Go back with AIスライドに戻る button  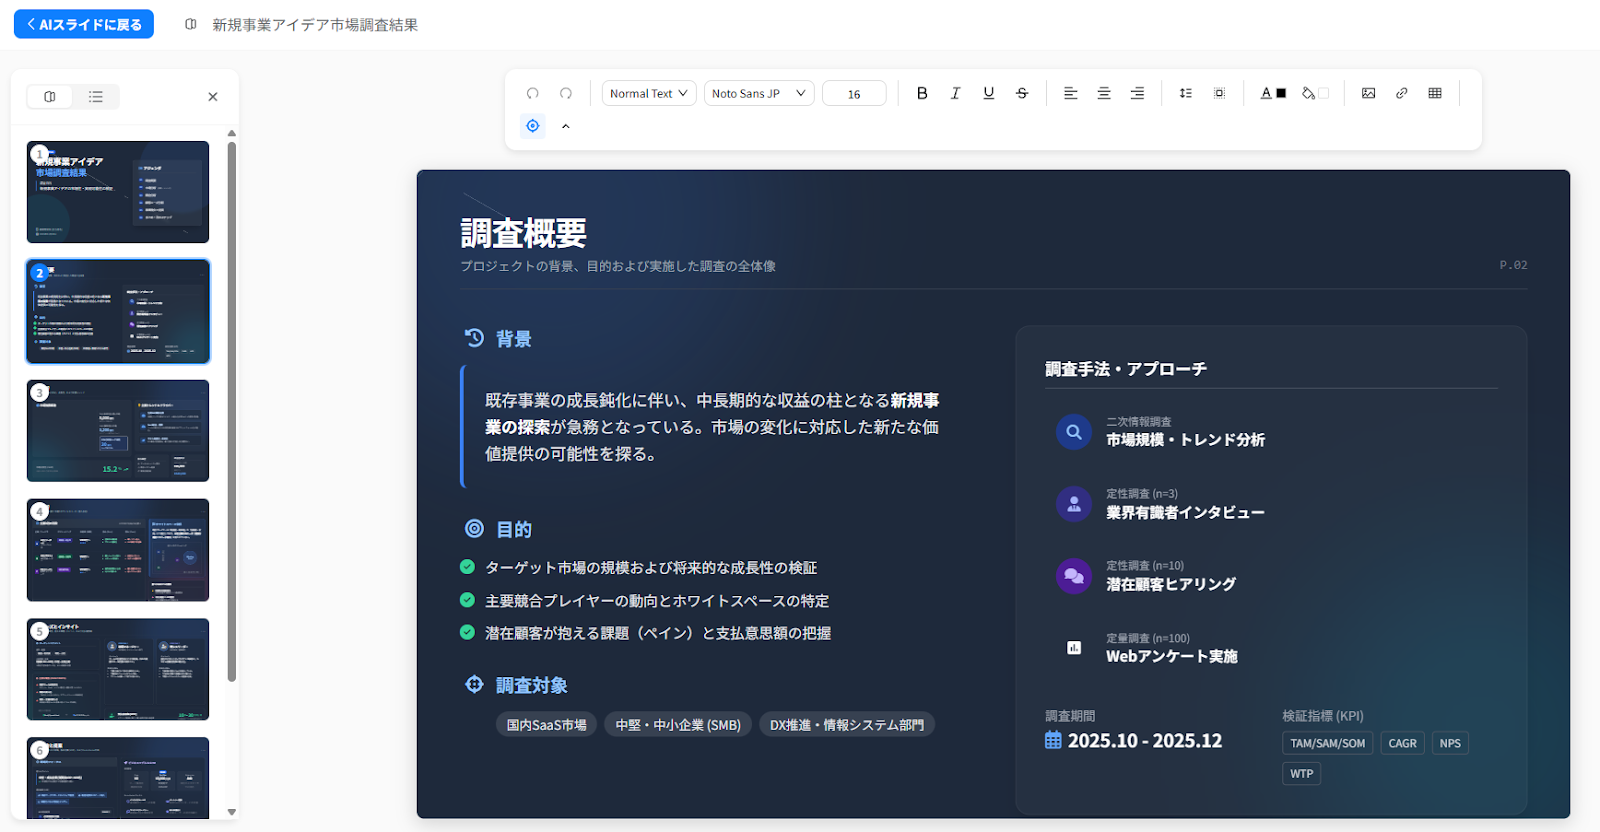[x=84, y=24]
